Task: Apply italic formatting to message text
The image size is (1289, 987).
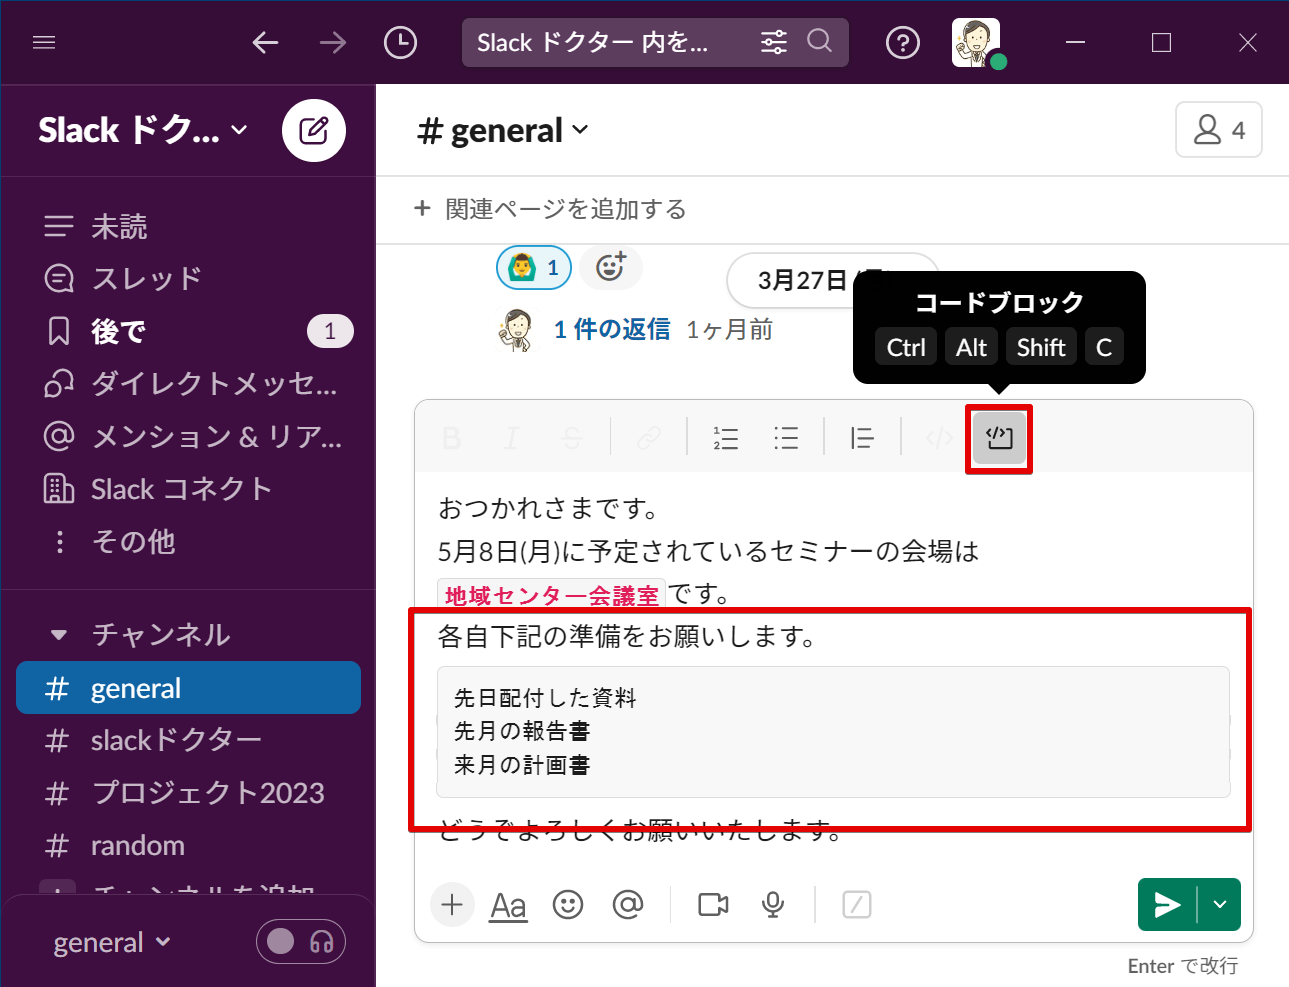Action: click(511, 438)
